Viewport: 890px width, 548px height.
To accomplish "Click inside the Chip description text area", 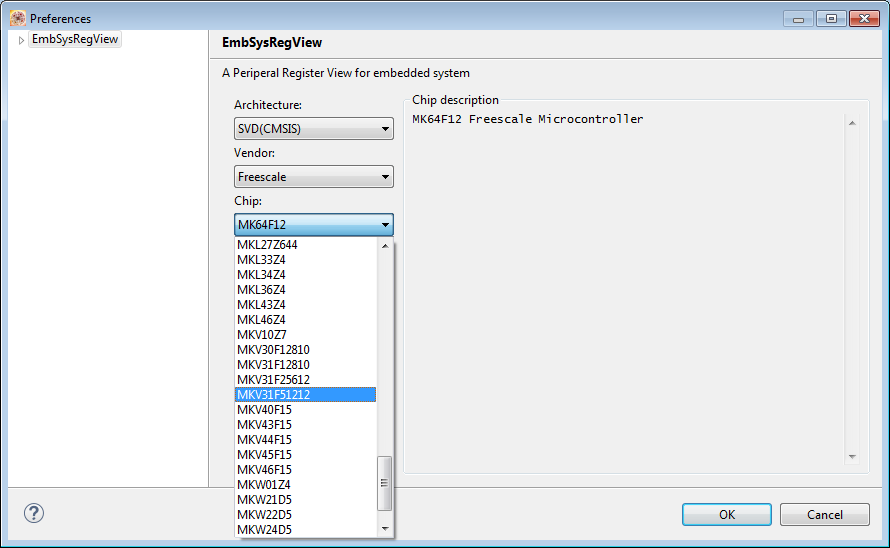I will 627,290.
